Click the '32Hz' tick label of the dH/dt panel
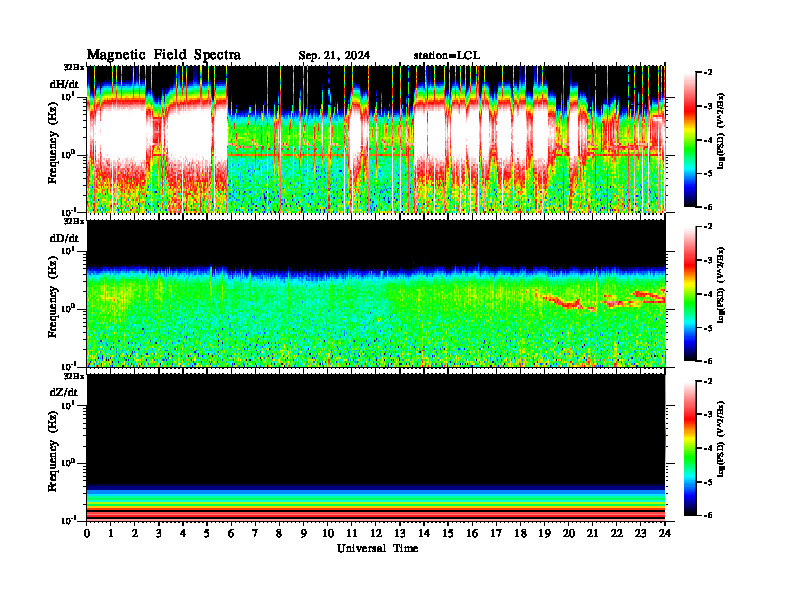This screenshot has width=792, height=612. [x=74, y=67]
